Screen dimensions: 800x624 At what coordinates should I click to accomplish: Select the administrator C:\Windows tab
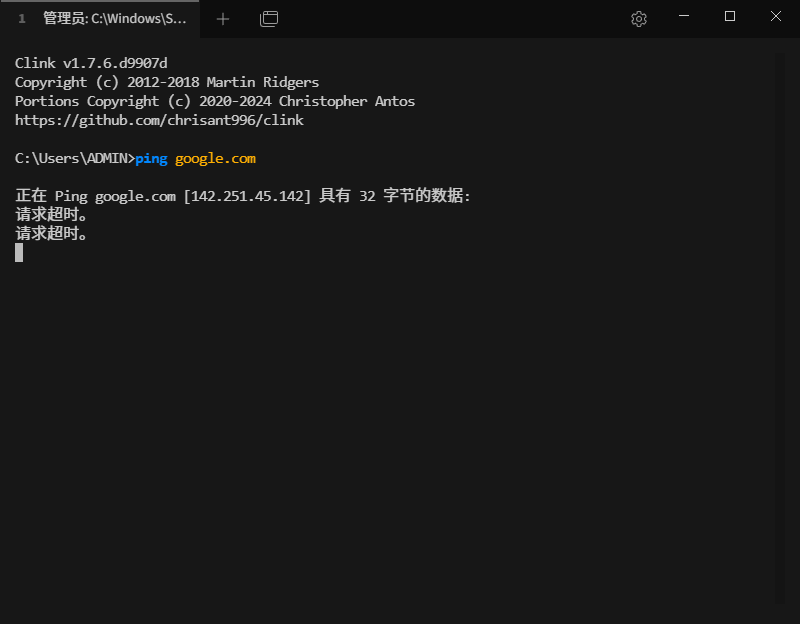point(100,19)
